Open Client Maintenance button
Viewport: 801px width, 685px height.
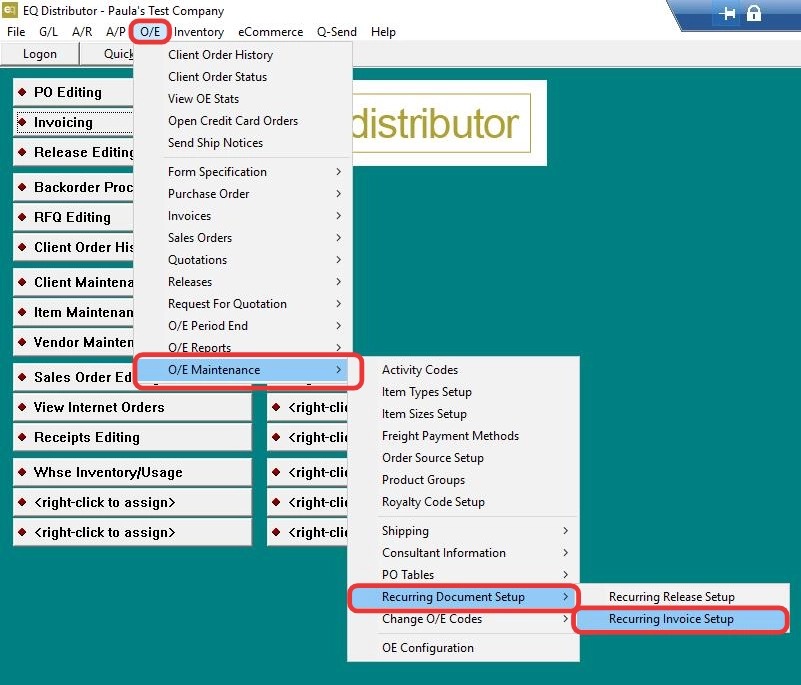pyautogui.click(x=73, y=282)
